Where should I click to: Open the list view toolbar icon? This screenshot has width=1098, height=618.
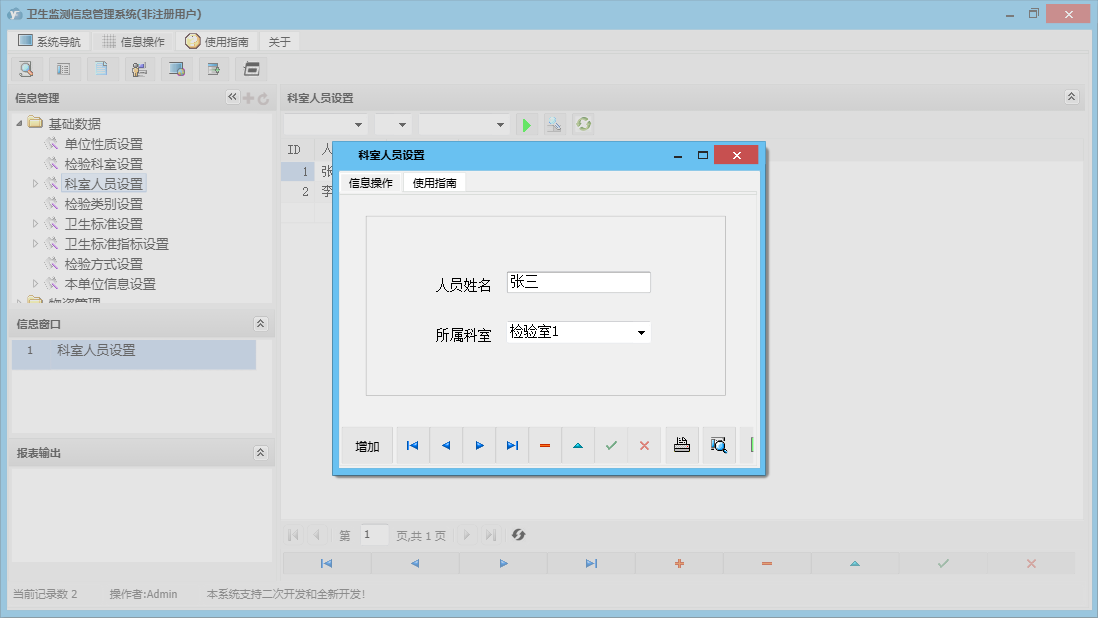coord(63,68)
